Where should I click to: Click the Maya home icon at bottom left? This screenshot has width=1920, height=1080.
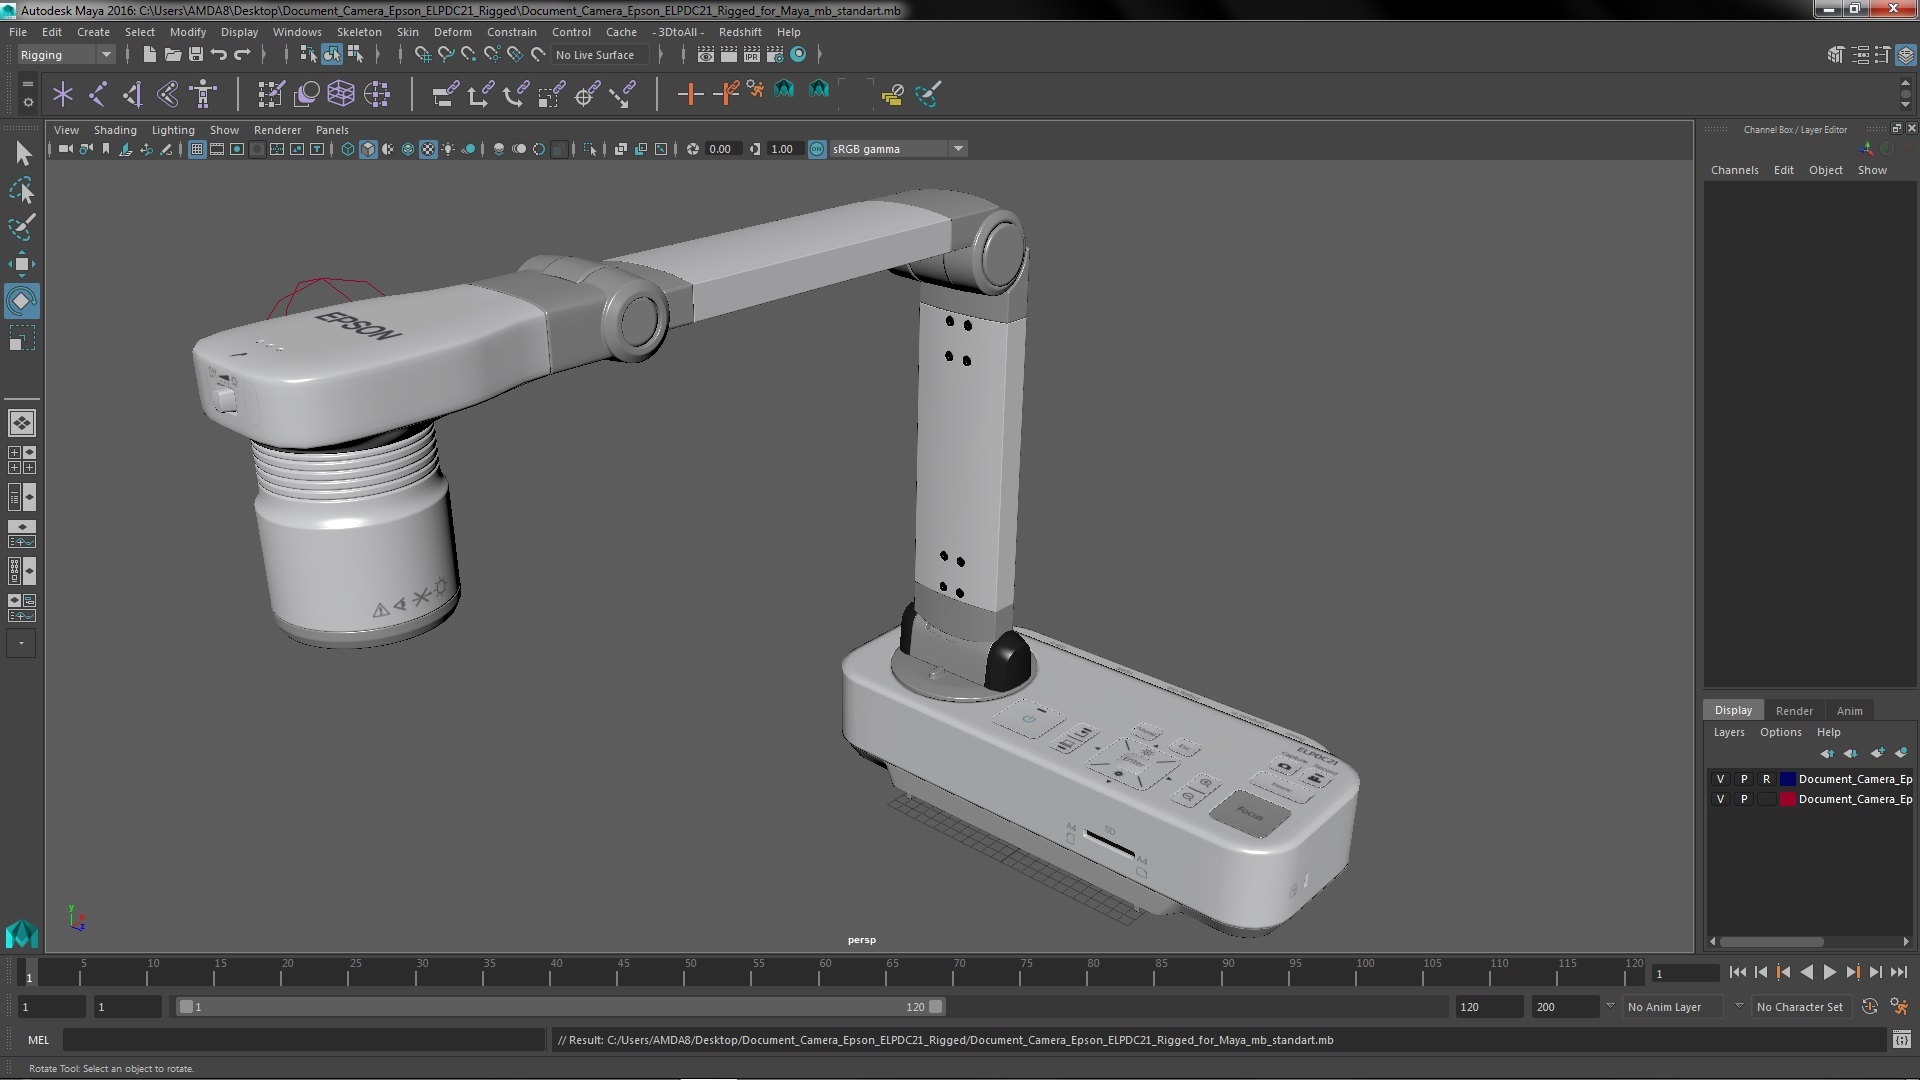(x=21, y=935)
